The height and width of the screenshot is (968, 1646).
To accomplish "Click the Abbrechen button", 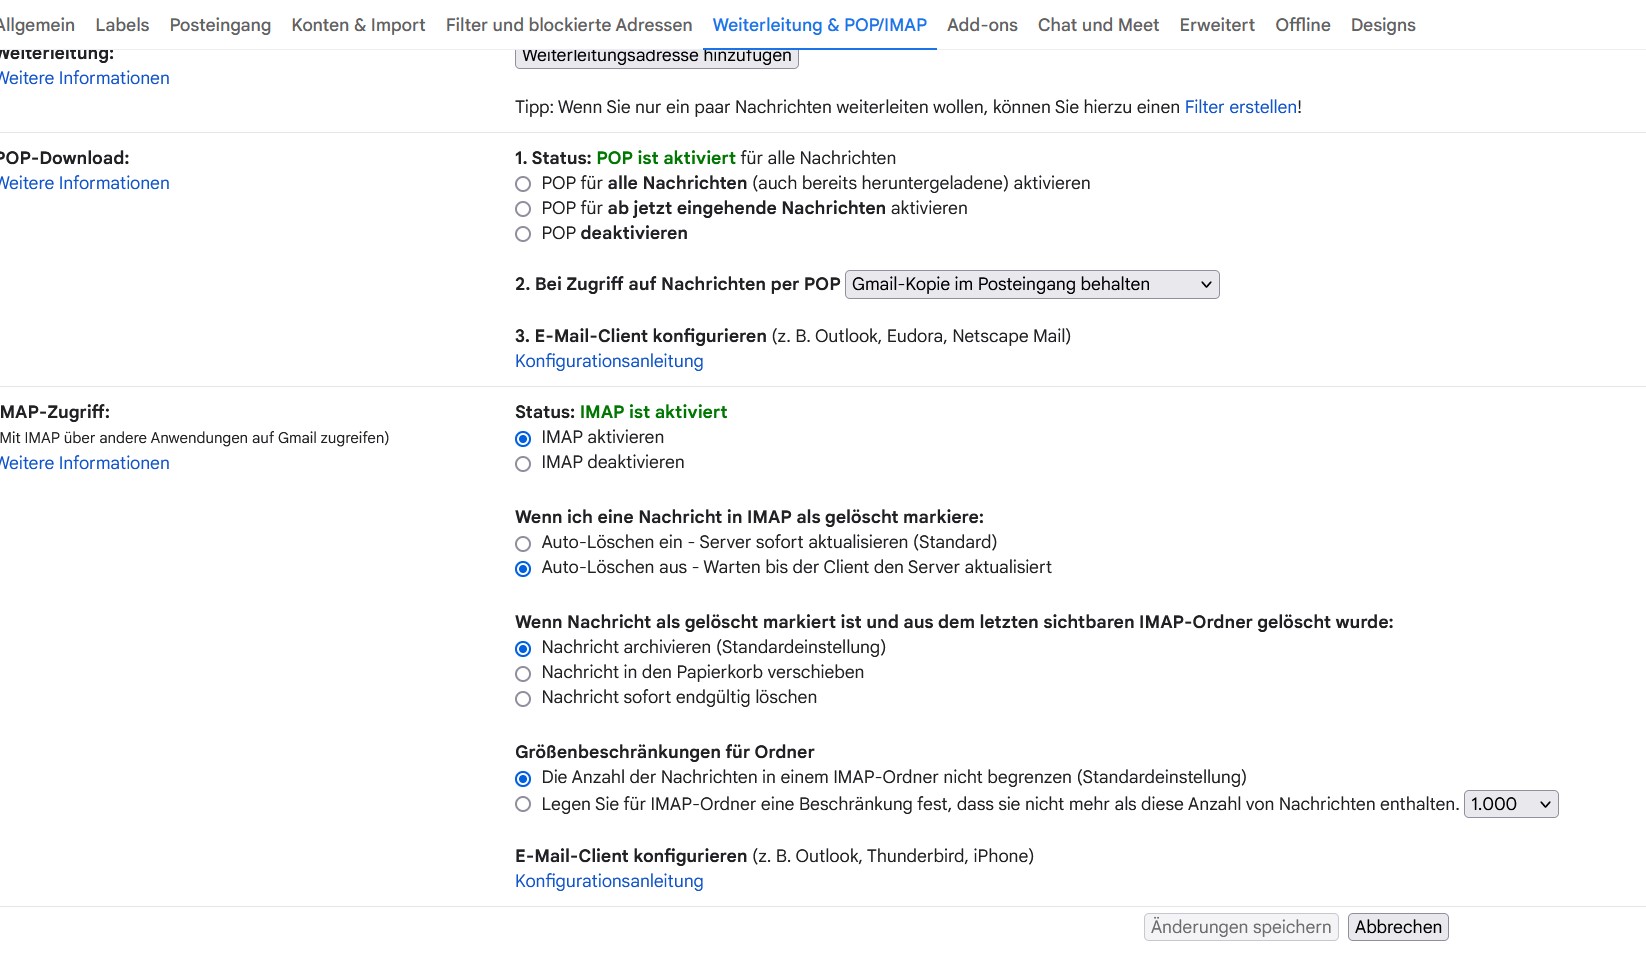I will (1398, 927).
